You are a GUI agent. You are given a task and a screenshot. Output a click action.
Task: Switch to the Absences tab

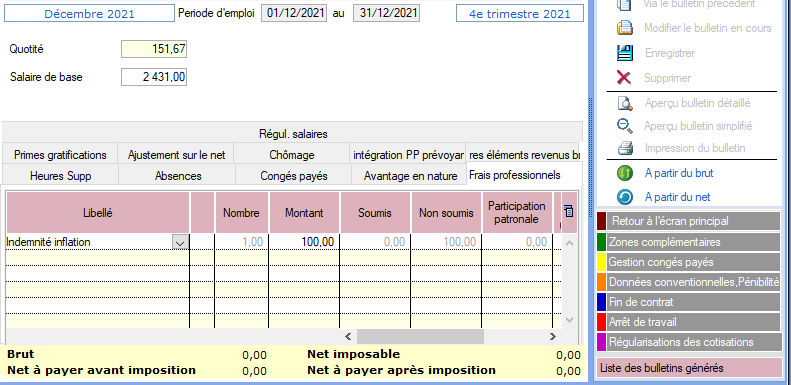pos(178,176)
